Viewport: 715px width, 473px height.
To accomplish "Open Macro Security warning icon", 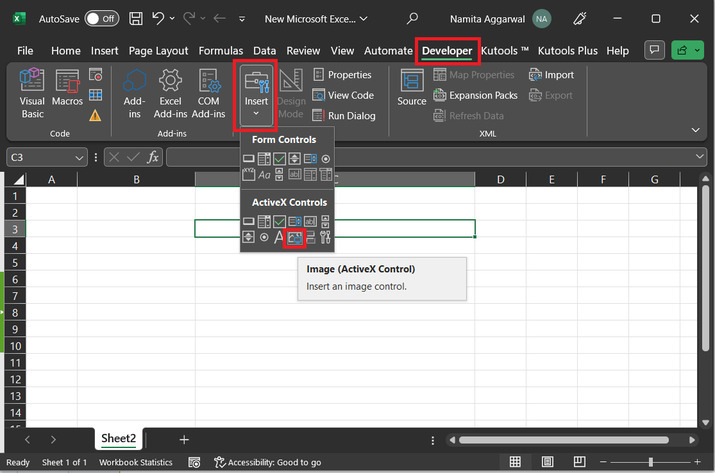I will pos(96,116).
